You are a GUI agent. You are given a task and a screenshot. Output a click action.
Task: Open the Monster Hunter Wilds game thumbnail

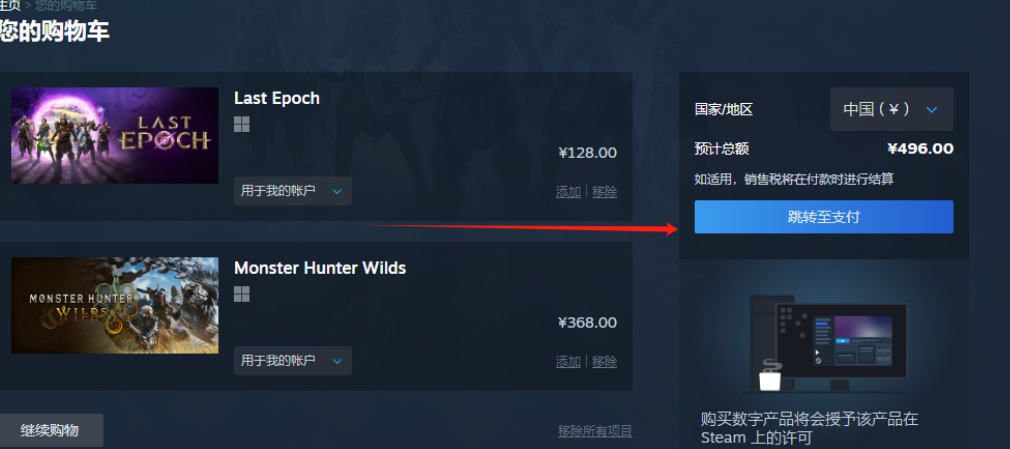point(115,305)
